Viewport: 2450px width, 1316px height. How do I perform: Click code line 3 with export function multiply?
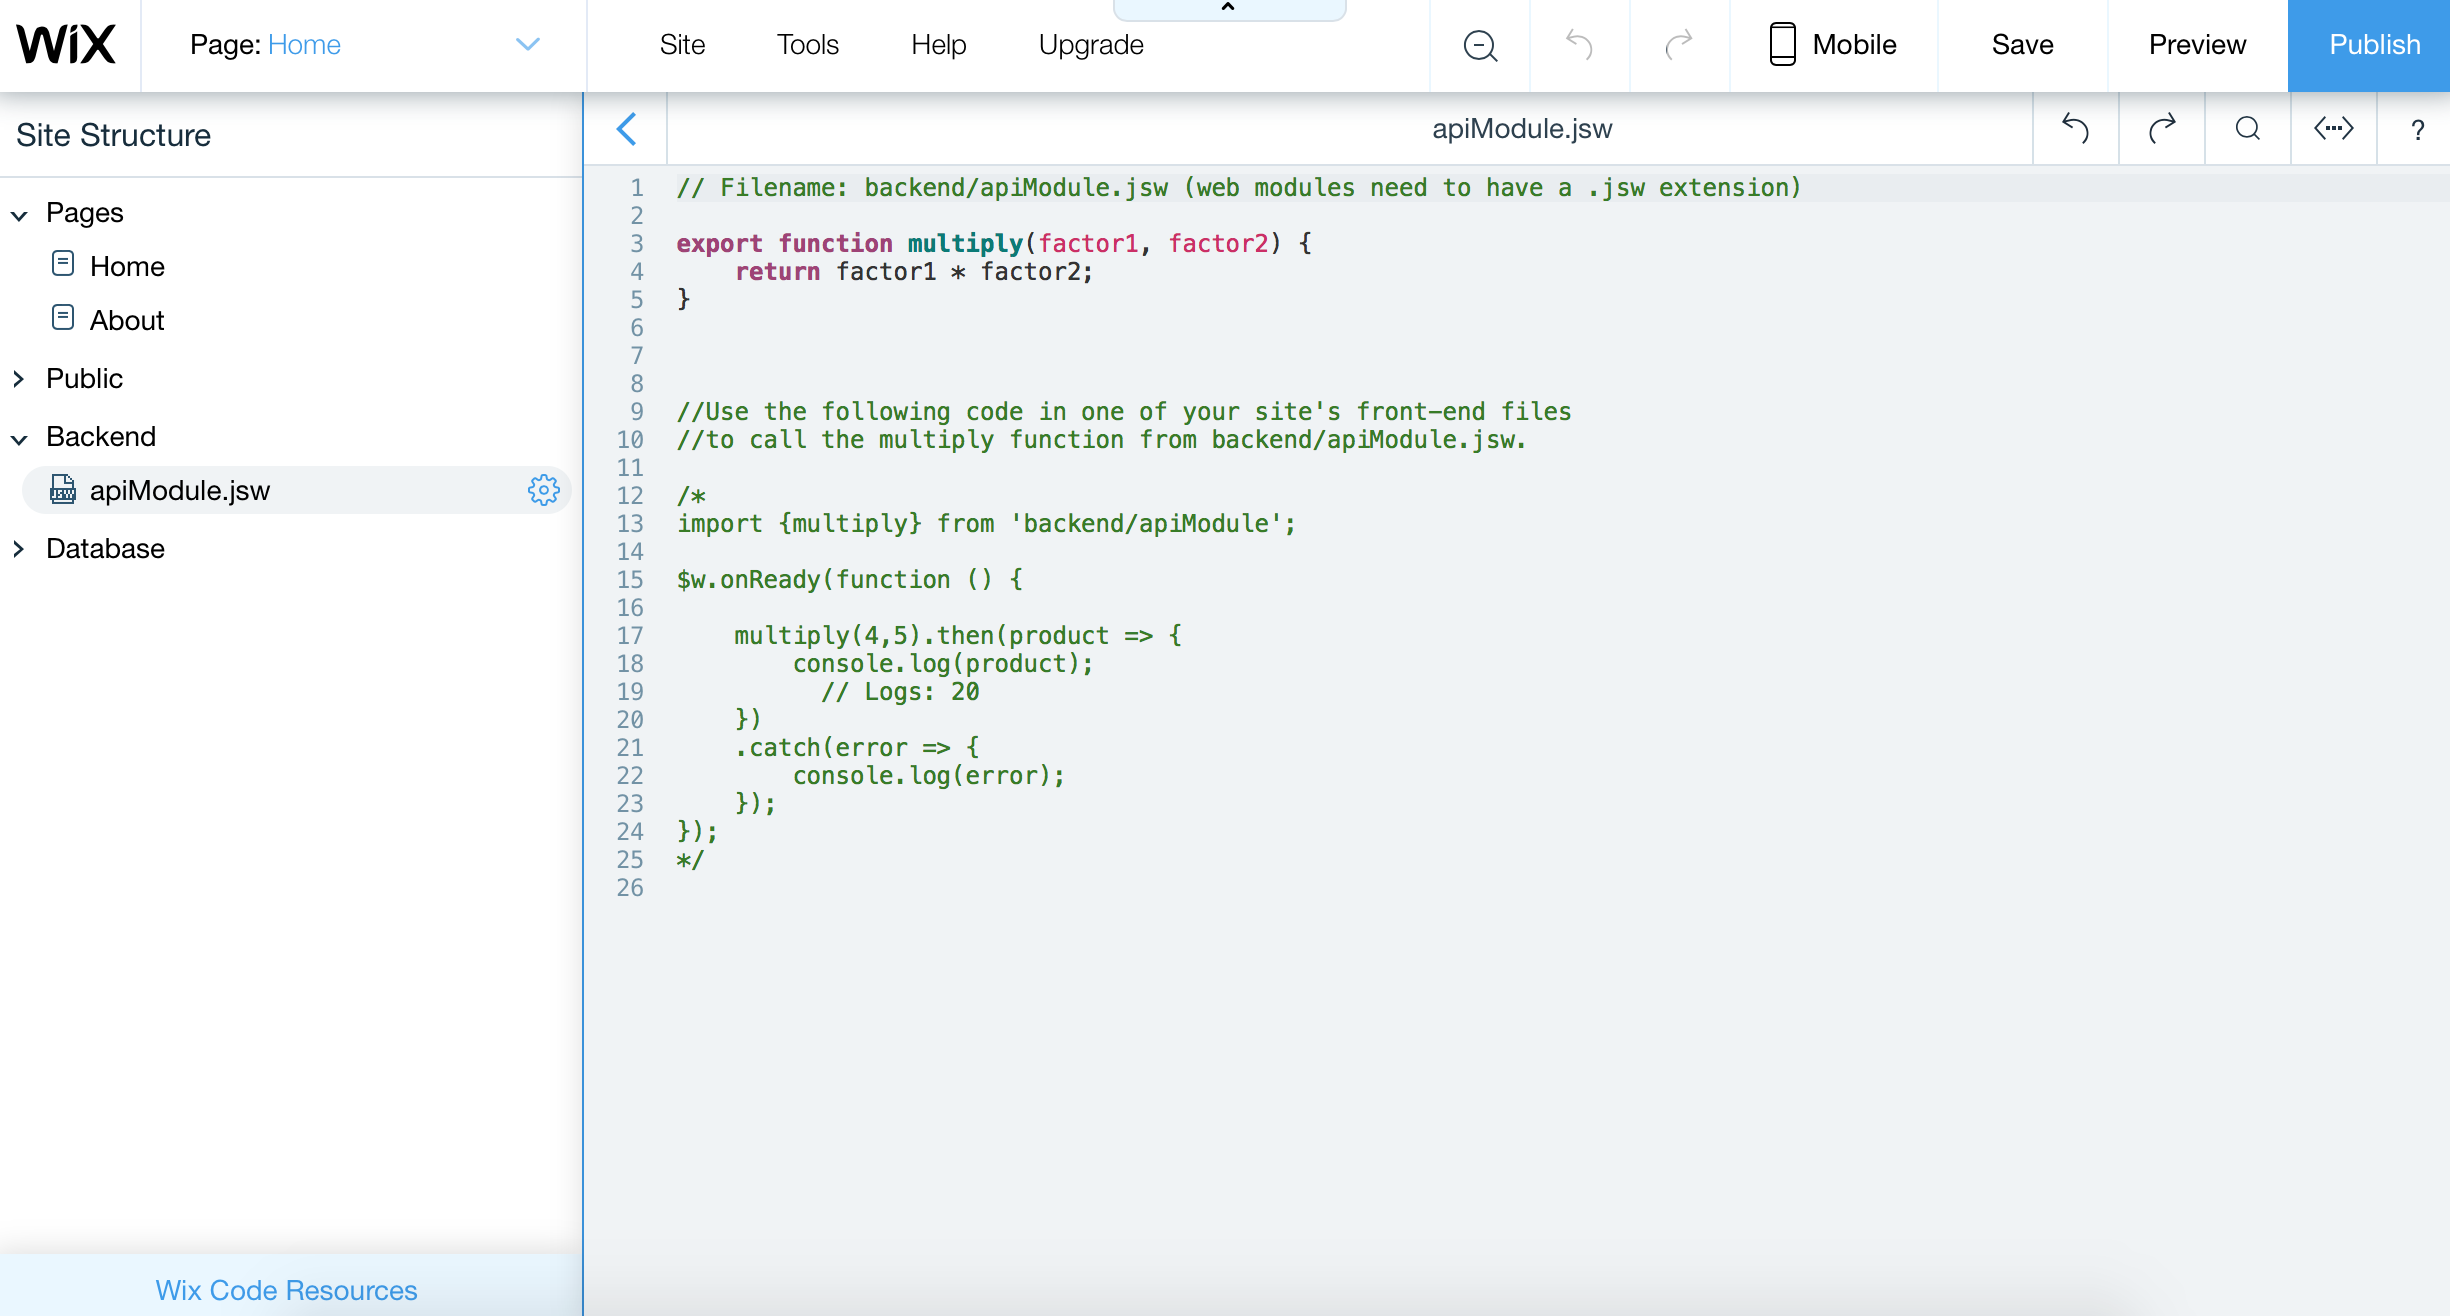(x=994, y=243)
